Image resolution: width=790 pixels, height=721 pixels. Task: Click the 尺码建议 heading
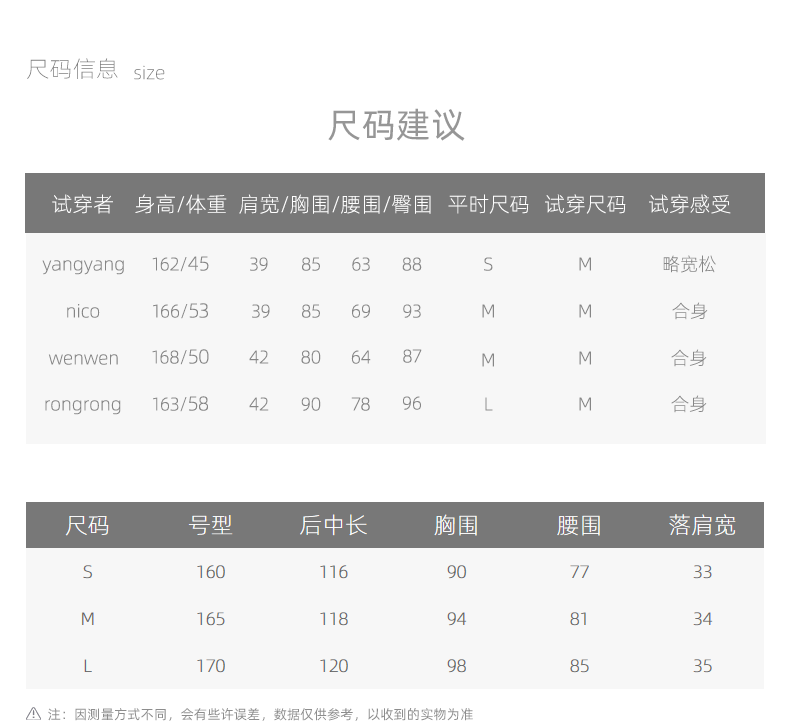tap(396, 127)
